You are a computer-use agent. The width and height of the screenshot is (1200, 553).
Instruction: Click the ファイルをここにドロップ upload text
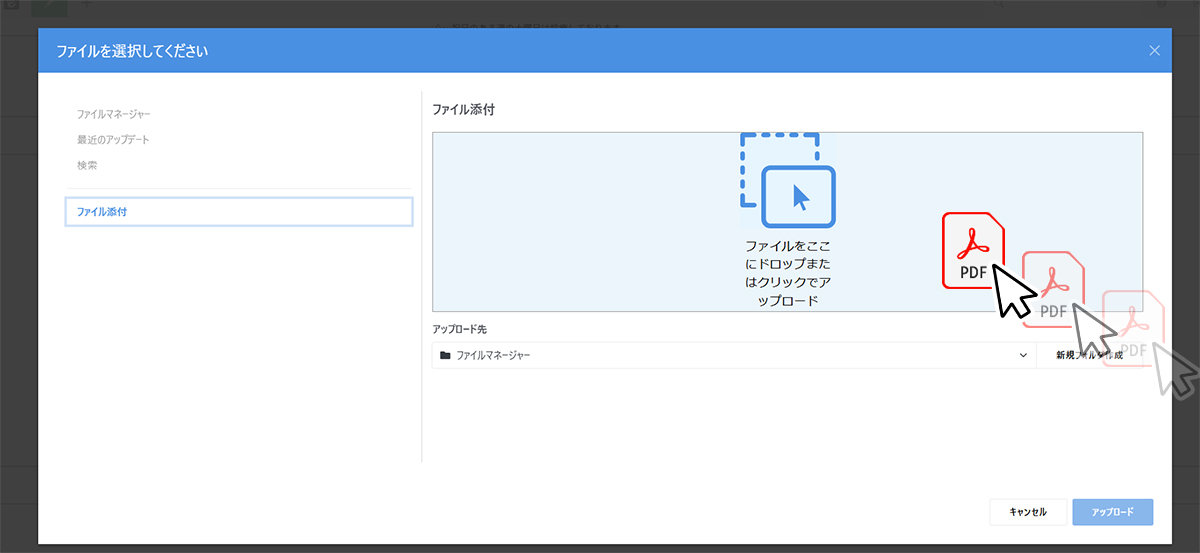788,272
